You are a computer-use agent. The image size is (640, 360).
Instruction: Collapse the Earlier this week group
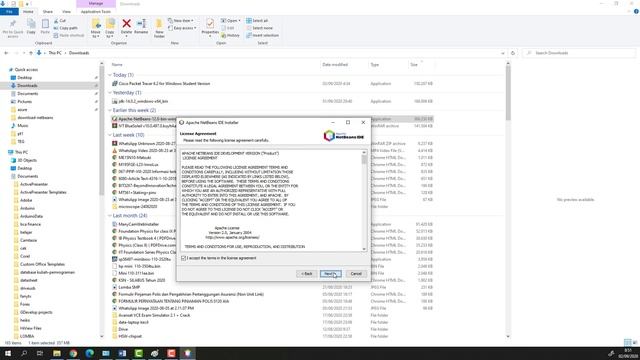pos(110,110)
